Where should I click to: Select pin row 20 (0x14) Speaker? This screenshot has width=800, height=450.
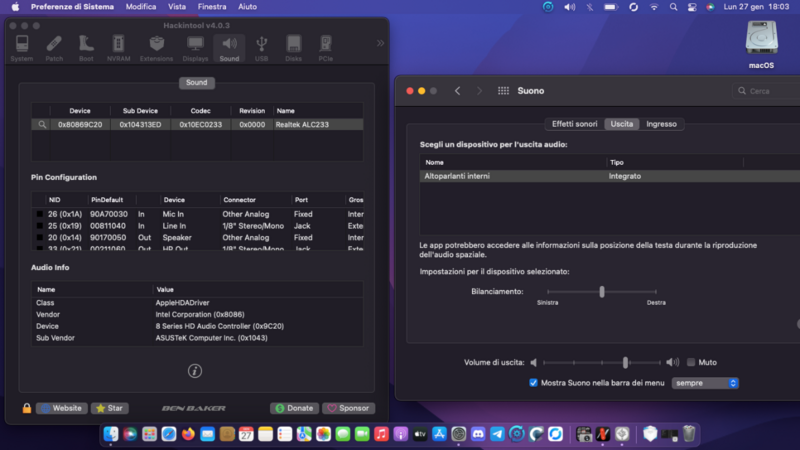pyautogui.click(x=197, y=238)
